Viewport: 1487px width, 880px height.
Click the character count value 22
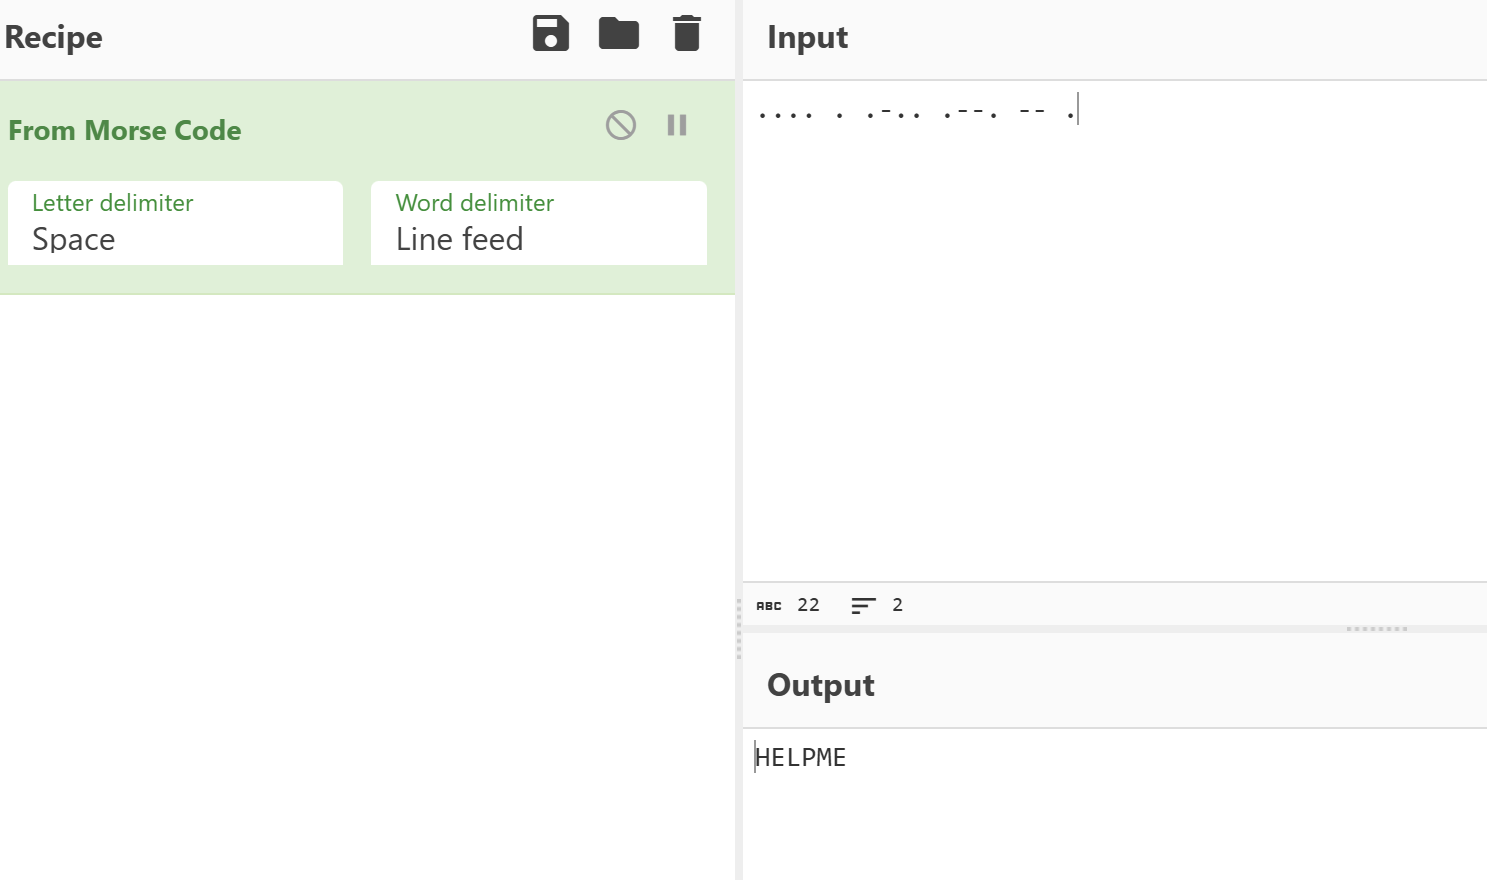point(808,605)
